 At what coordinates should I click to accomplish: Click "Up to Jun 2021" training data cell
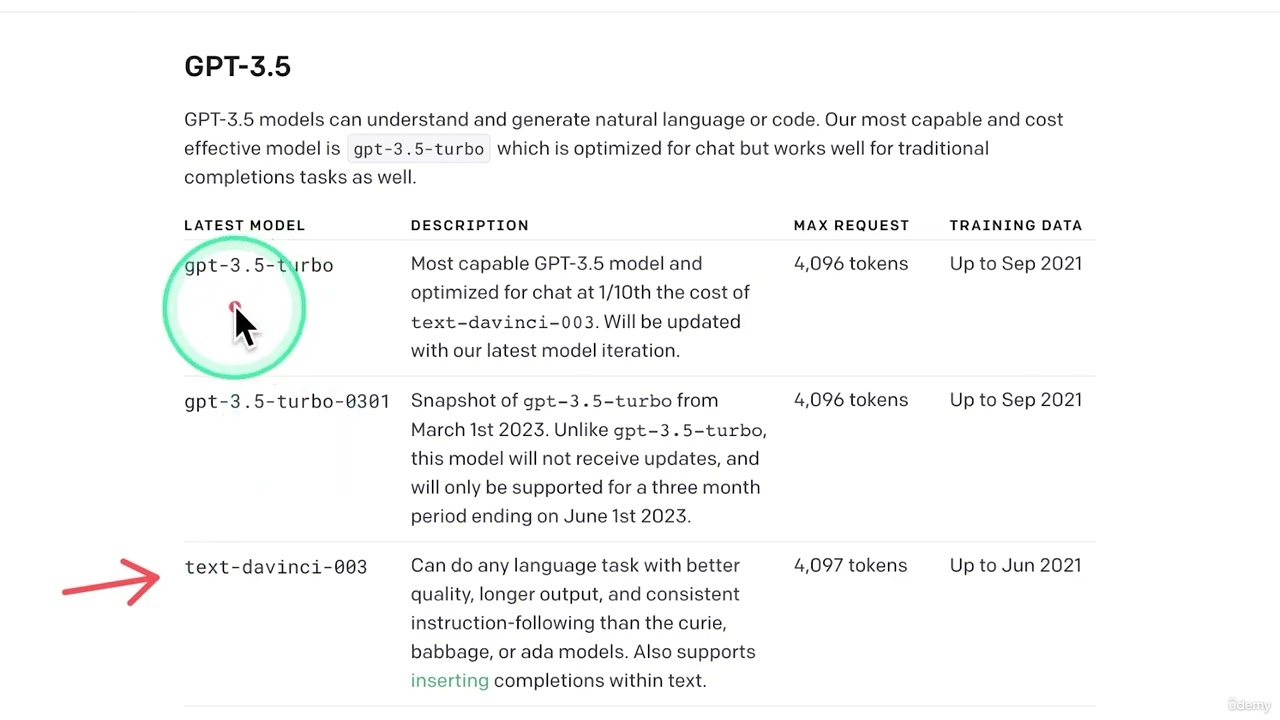(x=1016, y=565)
